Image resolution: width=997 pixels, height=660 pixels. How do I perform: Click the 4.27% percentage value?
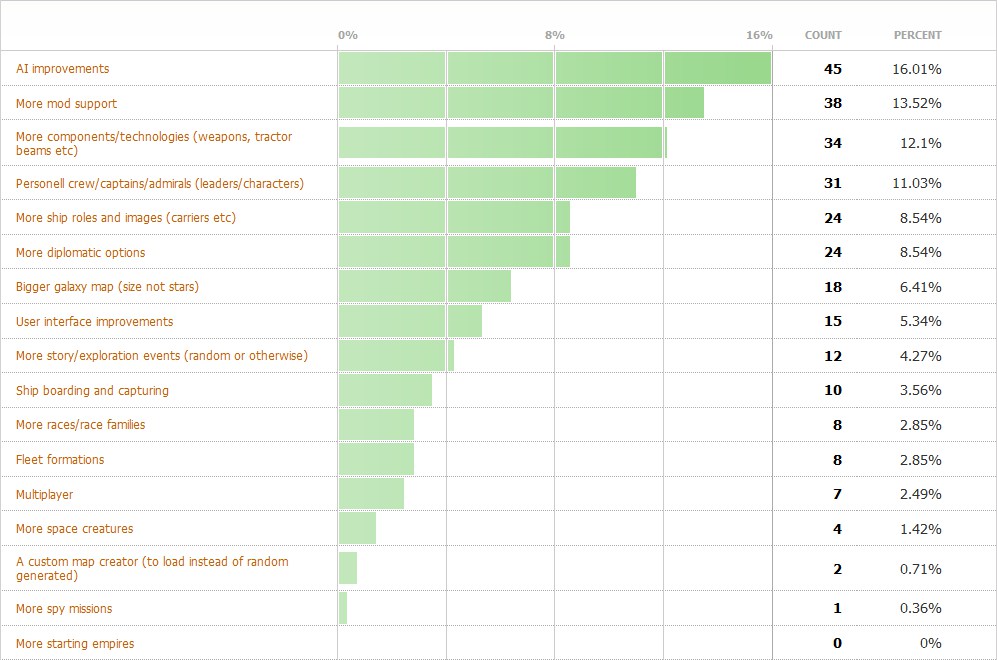pos(921,357)
